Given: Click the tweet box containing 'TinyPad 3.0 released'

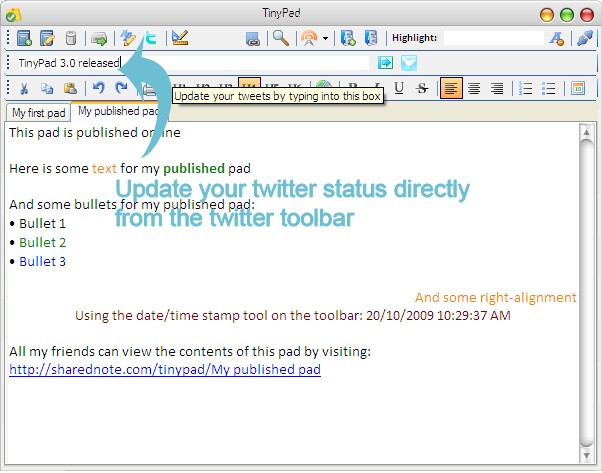Looking at the screenshot, I should pos(193,63).
